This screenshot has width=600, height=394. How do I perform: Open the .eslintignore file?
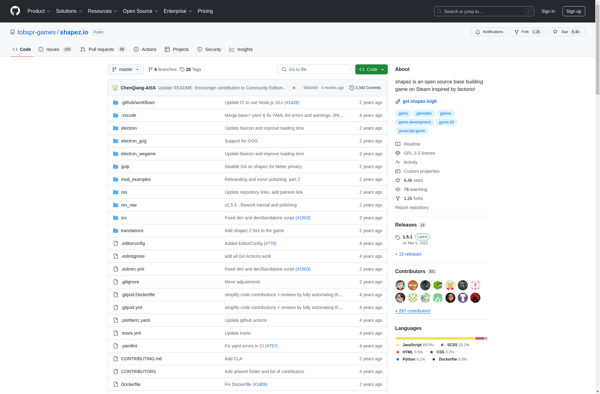tap(133, 256)
